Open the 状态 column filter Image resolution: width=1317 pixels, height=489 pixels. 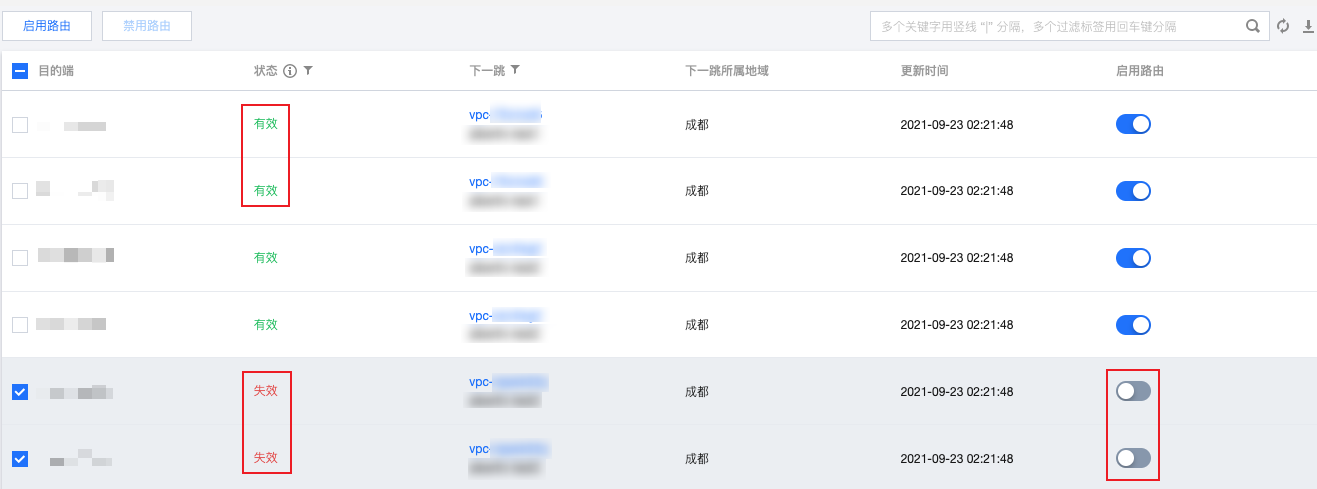[x=308, y=71]
